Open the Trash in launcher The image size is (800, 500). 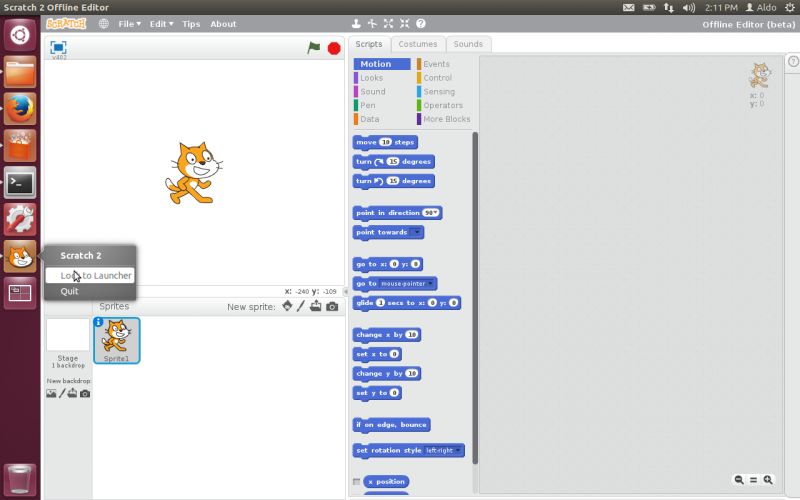pos(20,479)
